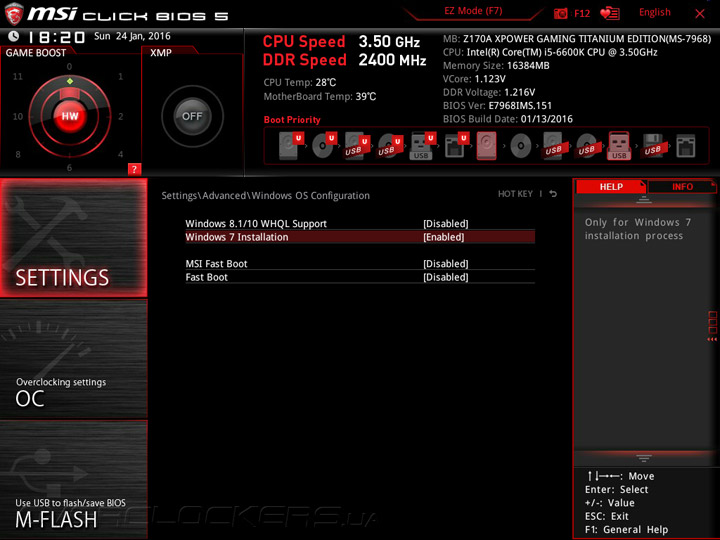The width and height of the screenshot is (720, 540).
Task: Click the back arrow next to HOT KEY
Action: coord(553,194)
